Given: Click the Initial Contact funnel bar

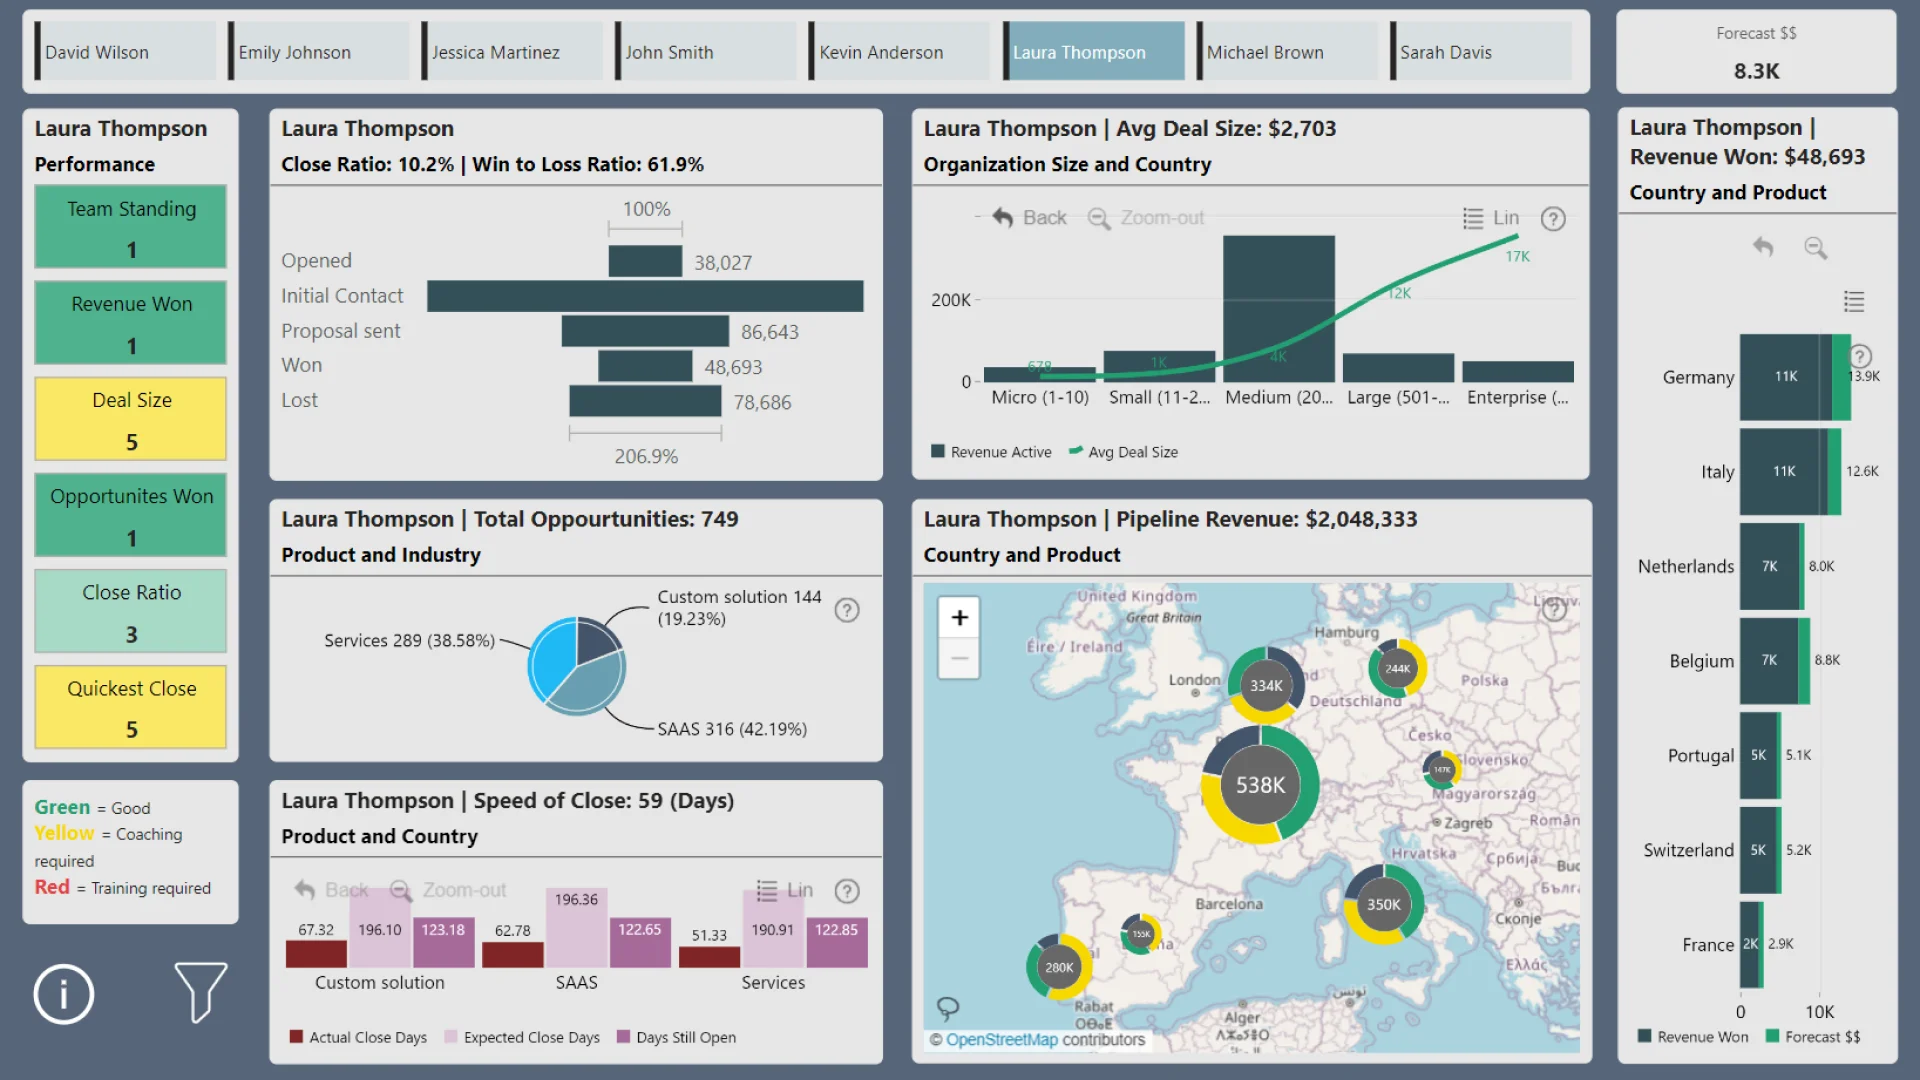Looking at the screenshot, I should [645, 296].
